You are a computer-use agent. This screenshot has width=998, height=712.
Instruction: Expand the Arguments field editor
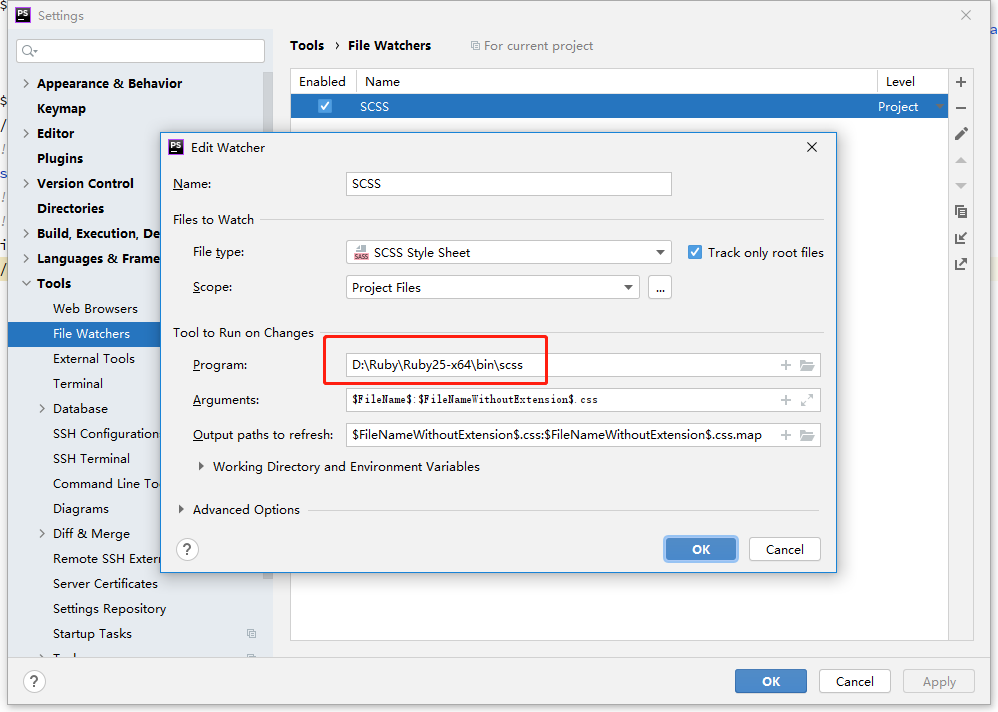(807, 400)
